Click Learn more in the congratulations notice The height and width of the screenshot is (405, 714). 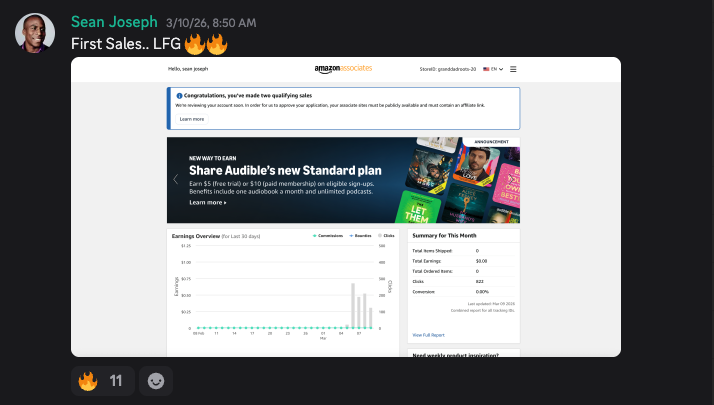click(x=192, y=119)
